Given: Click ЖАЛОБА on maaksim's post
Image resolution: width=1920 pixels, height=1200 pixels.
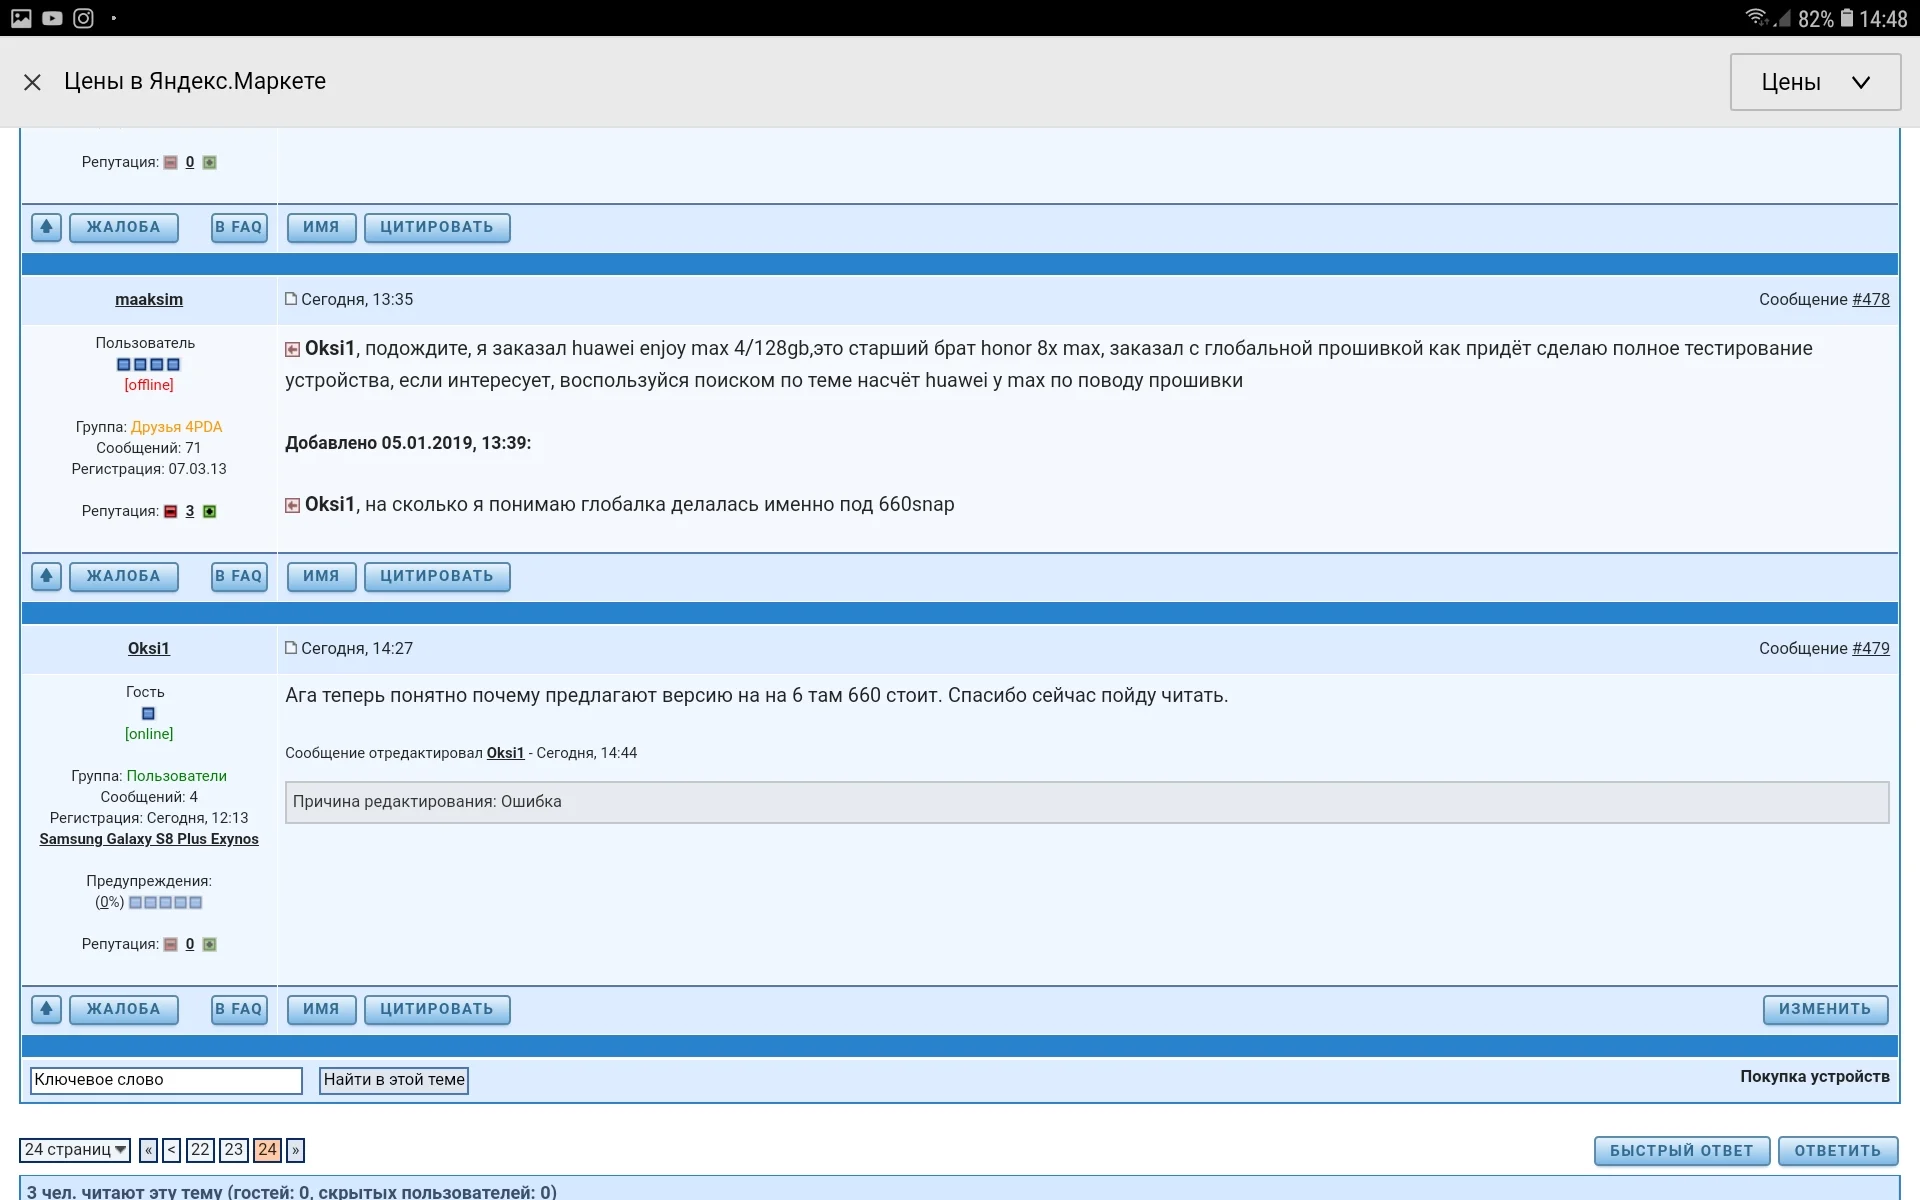Looking at the screenshot, I should pos(123,576).
